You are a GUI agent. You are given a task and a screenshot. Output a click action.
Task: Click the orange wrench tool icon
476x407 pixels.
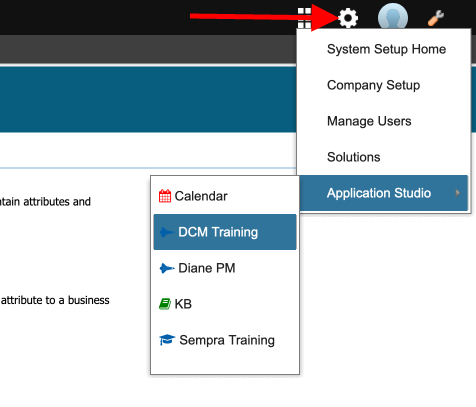436,18
